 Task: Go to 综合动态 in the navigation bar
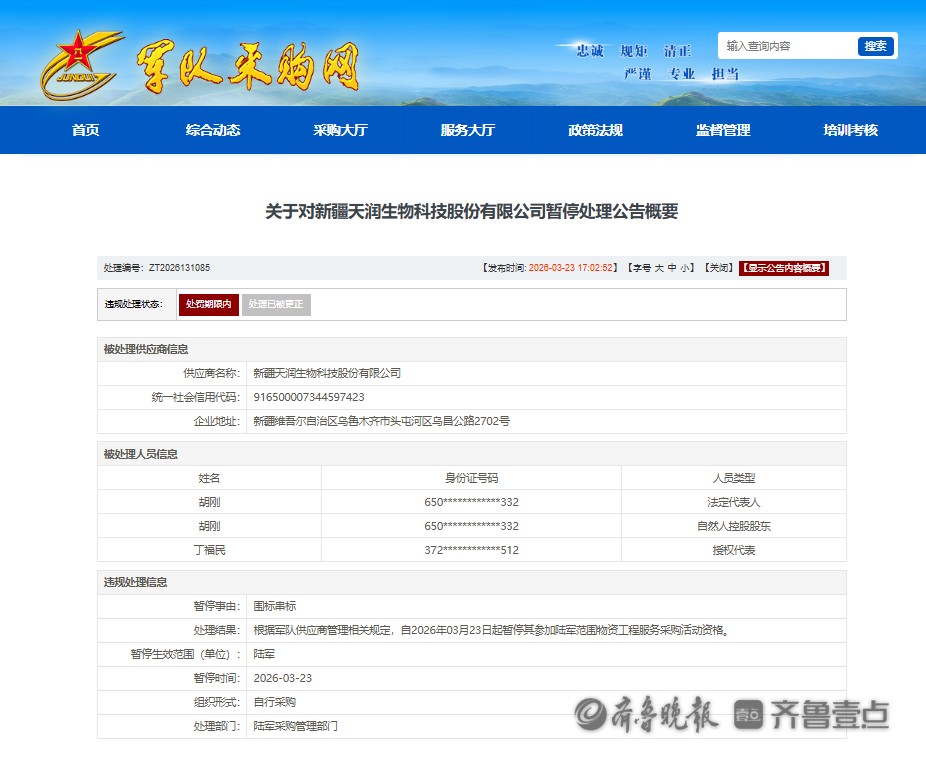(213, 130)
